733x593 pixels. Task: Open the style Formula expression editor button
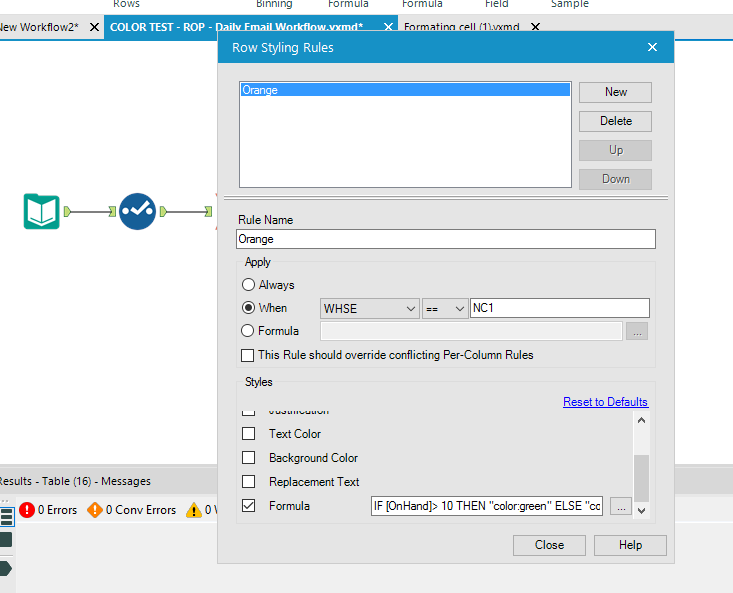tap(621, 506)
